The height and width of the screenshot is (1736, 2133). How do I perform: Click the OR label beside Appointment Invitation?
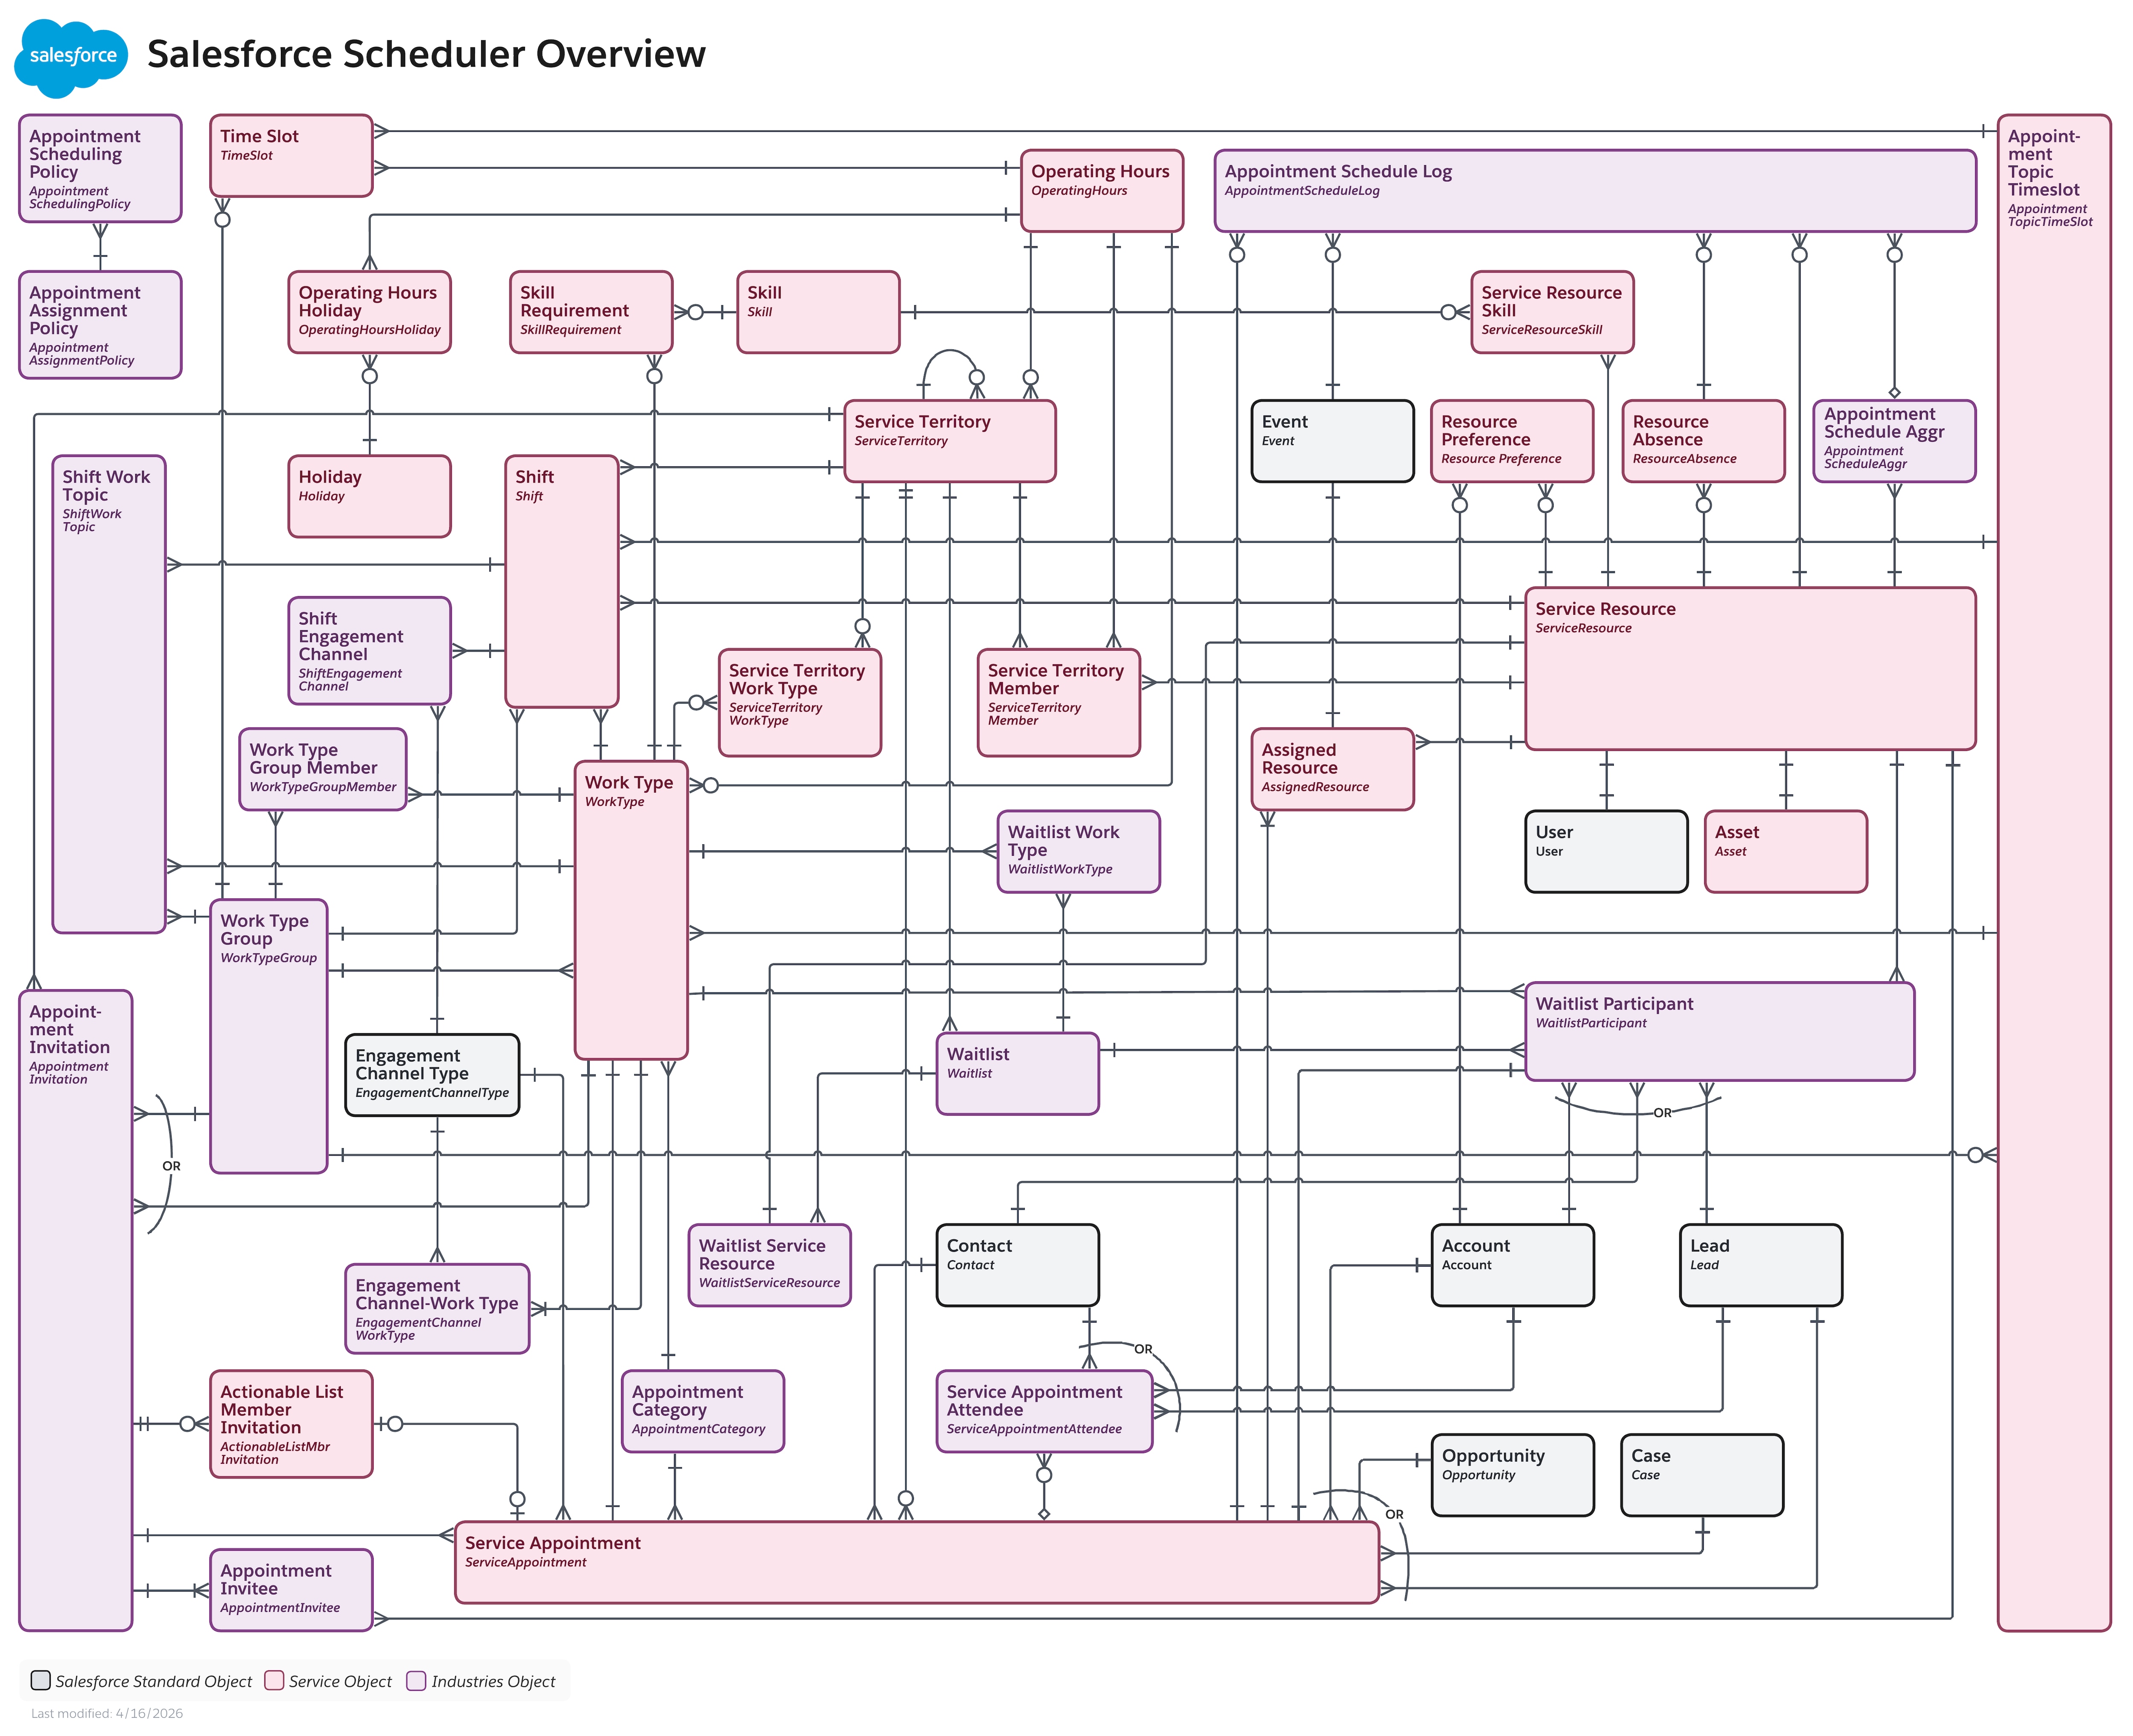pos(172,1166)
